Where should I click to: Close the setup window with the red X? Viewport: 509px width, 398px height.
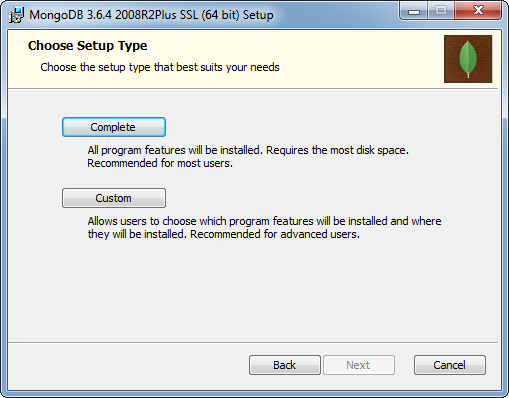(x=478, y=11)
